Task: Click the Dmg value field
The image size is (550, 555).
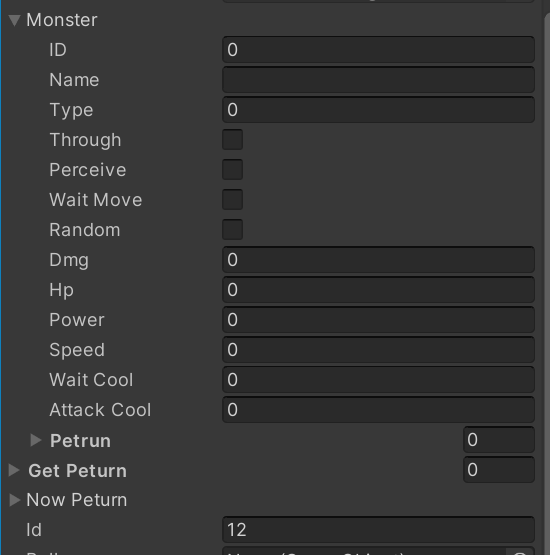Action: pos(378,260)
